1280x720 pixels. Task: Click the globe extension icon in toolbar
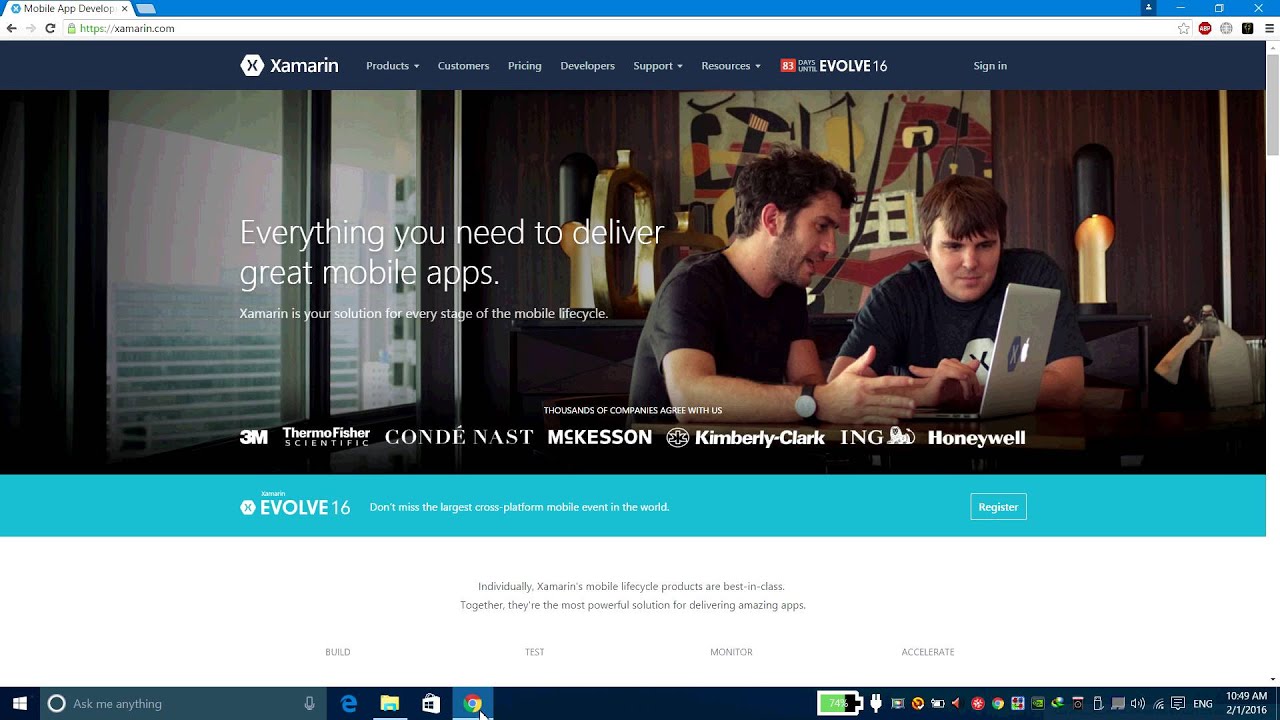pos(1226,28)
